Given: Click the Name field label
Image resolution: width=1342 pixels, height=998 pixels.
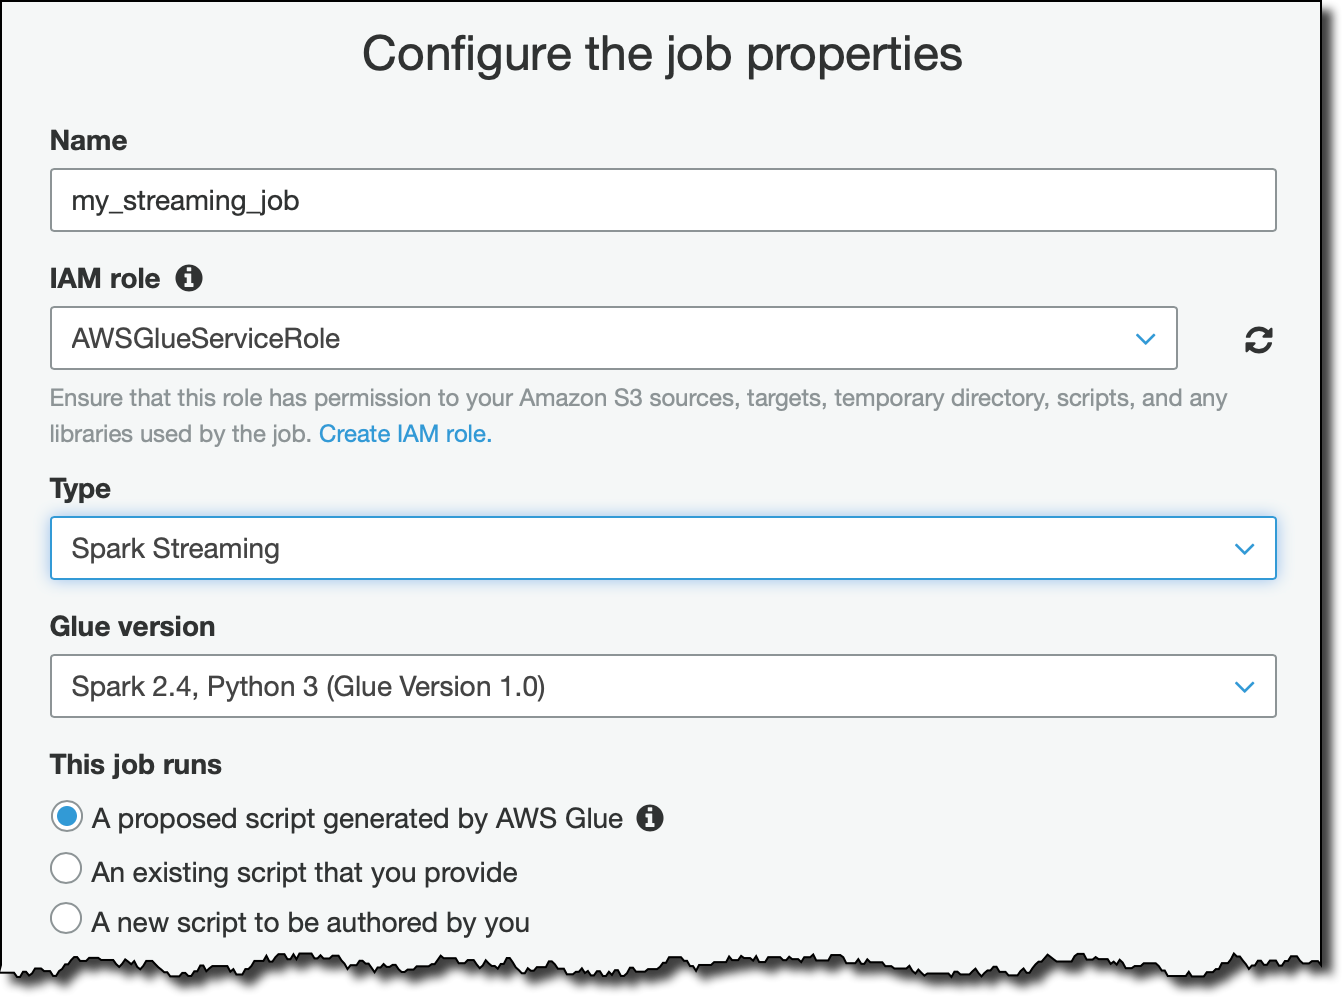Looking at the screenshot, I should tap(89, 141).
